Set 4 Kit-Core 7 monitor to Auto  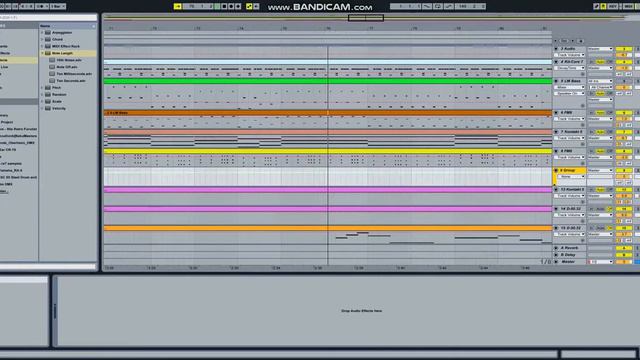(x=600, y=62)
